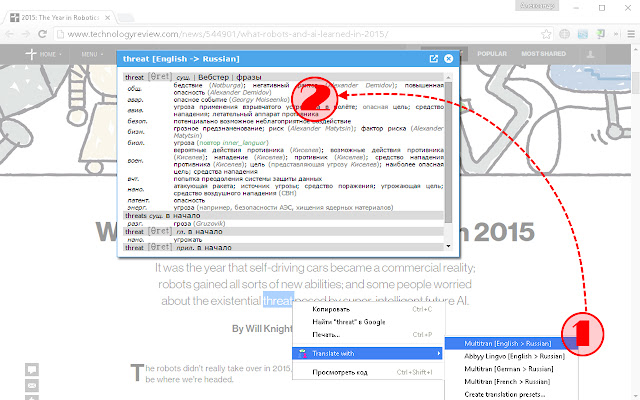The height and width of the screenshot is (400, 640).
Task: Click в начало link in threats row
Action: pyautogui.click(x=182, y=216)
